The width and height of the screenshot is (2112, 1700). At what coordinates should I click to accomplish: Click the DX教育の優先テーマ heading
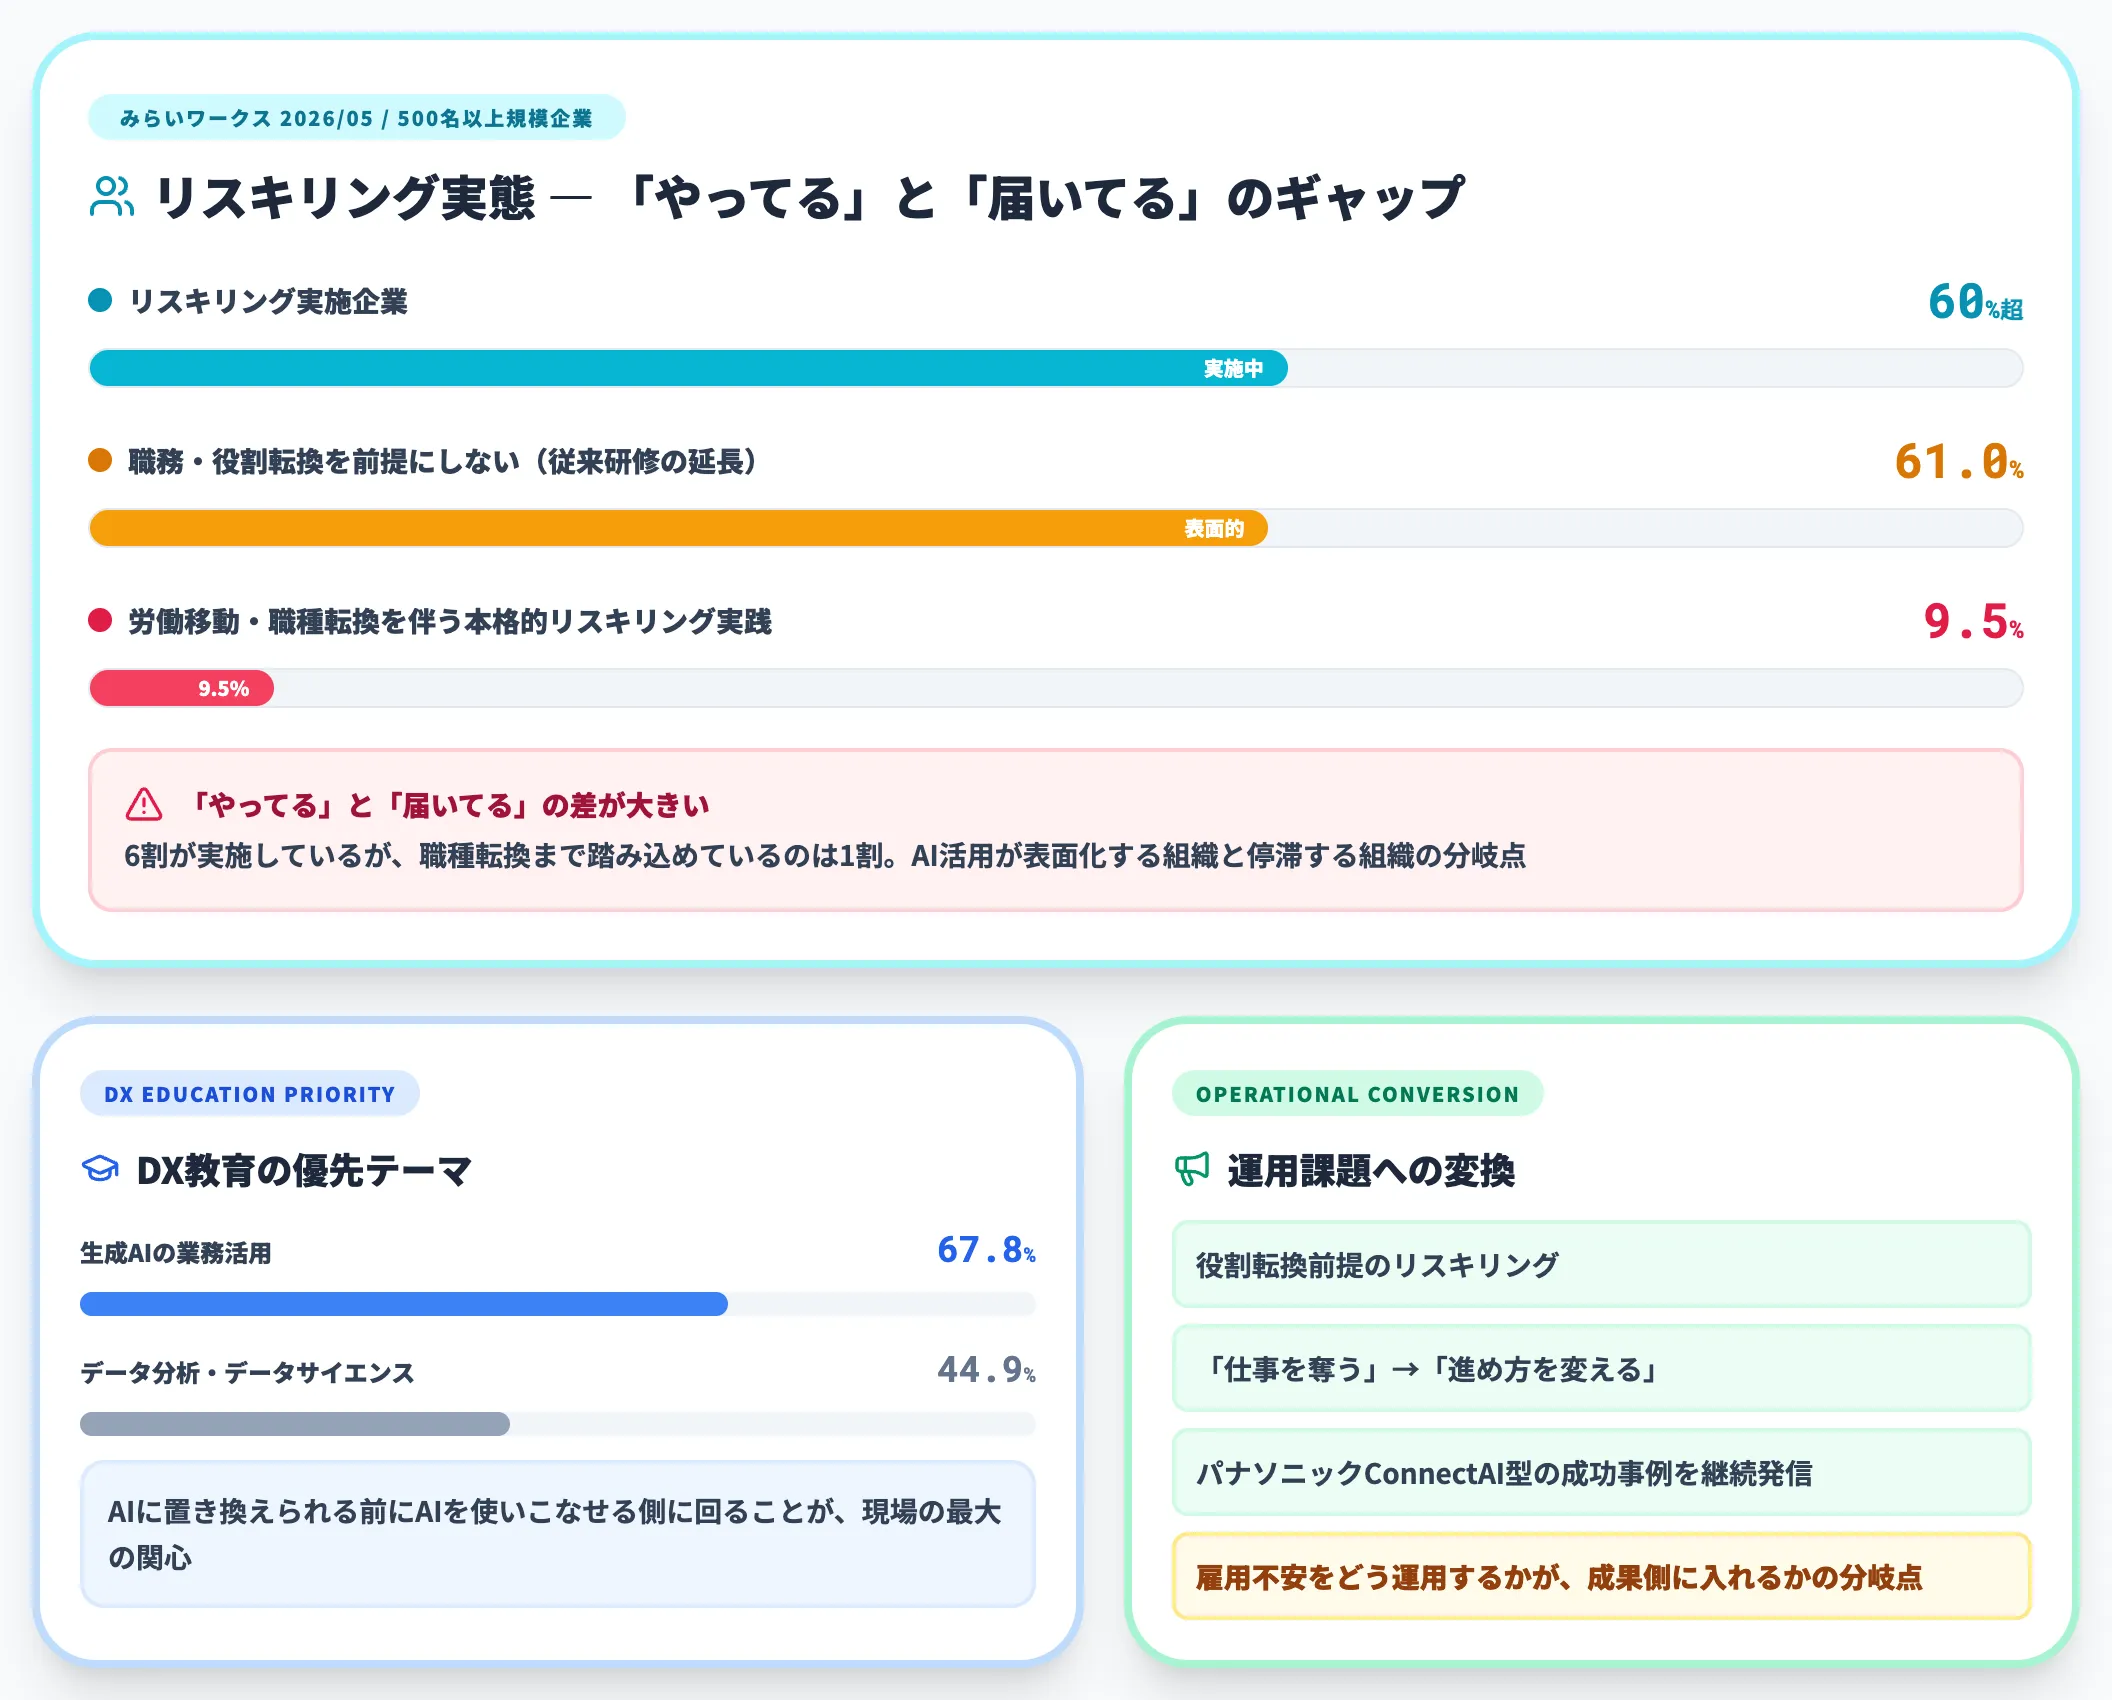304,1170
